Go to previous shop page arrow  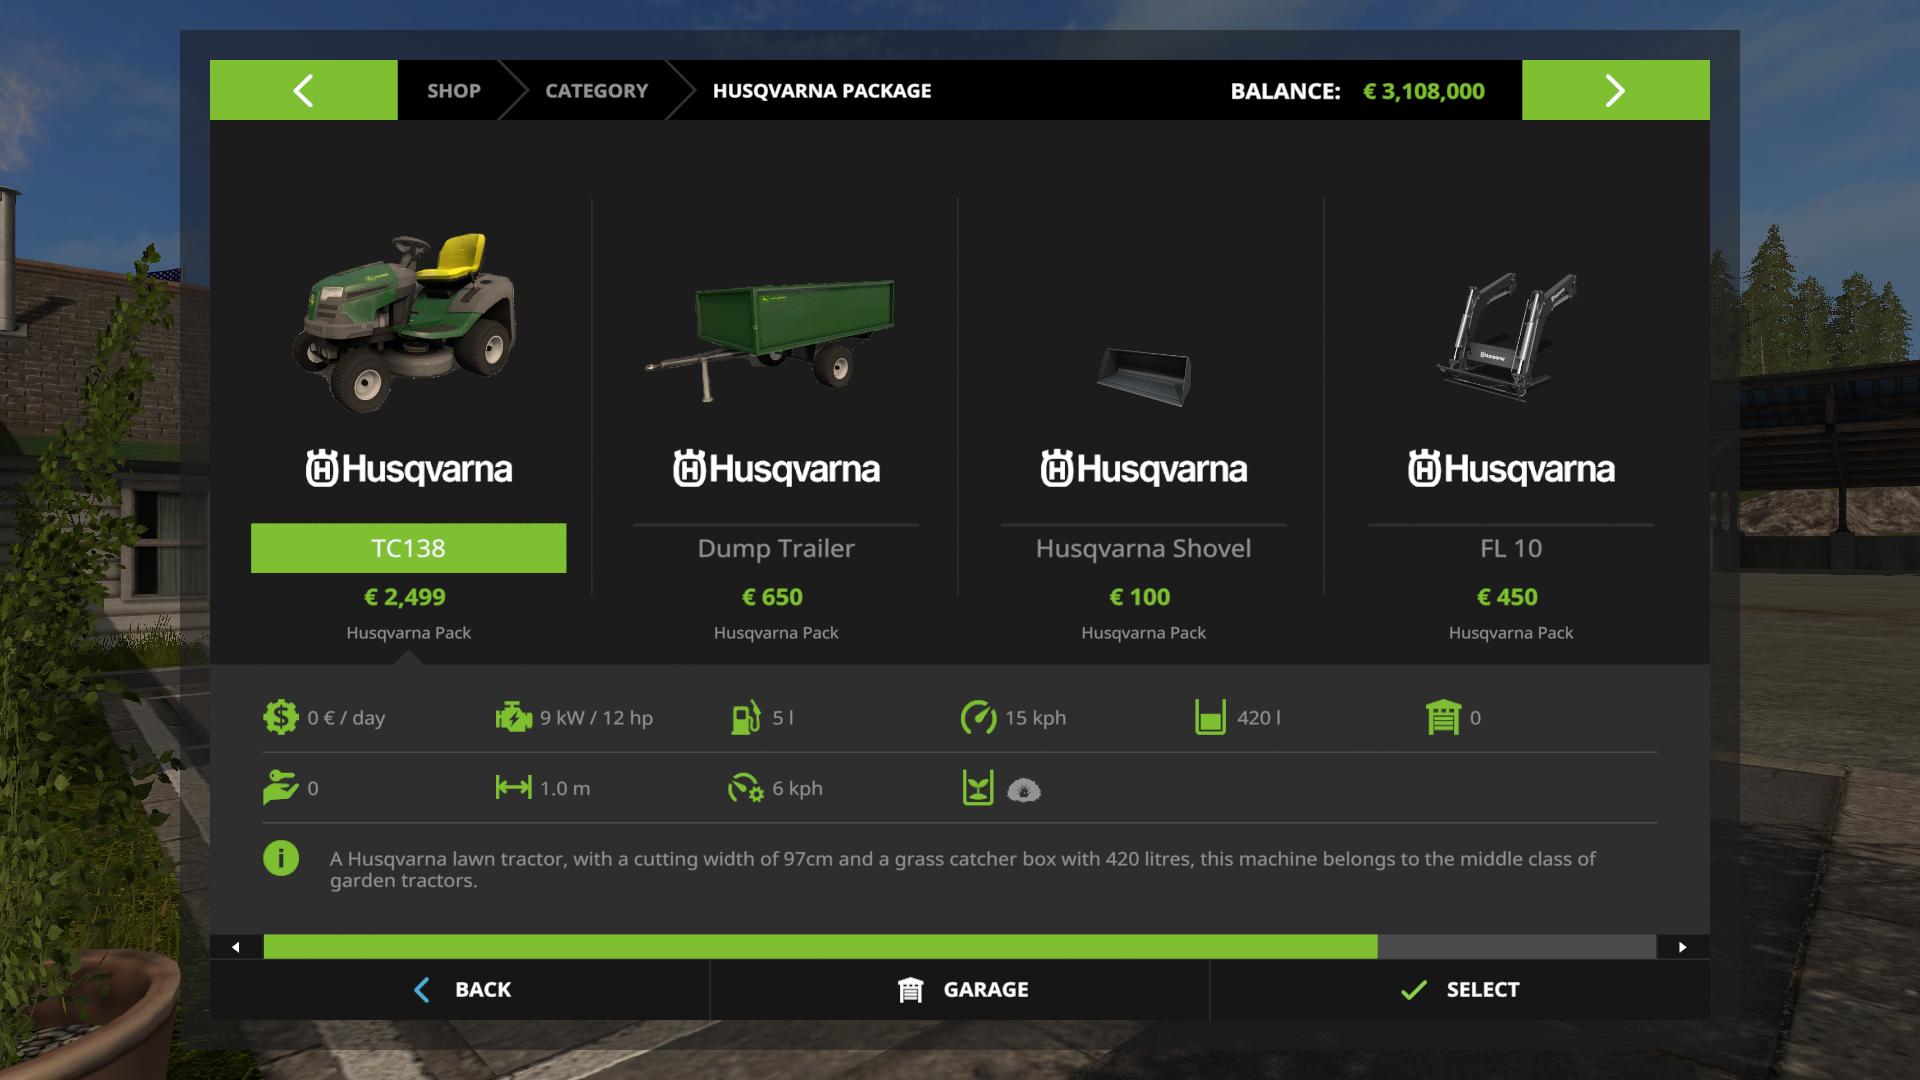[x=303, y=90]
